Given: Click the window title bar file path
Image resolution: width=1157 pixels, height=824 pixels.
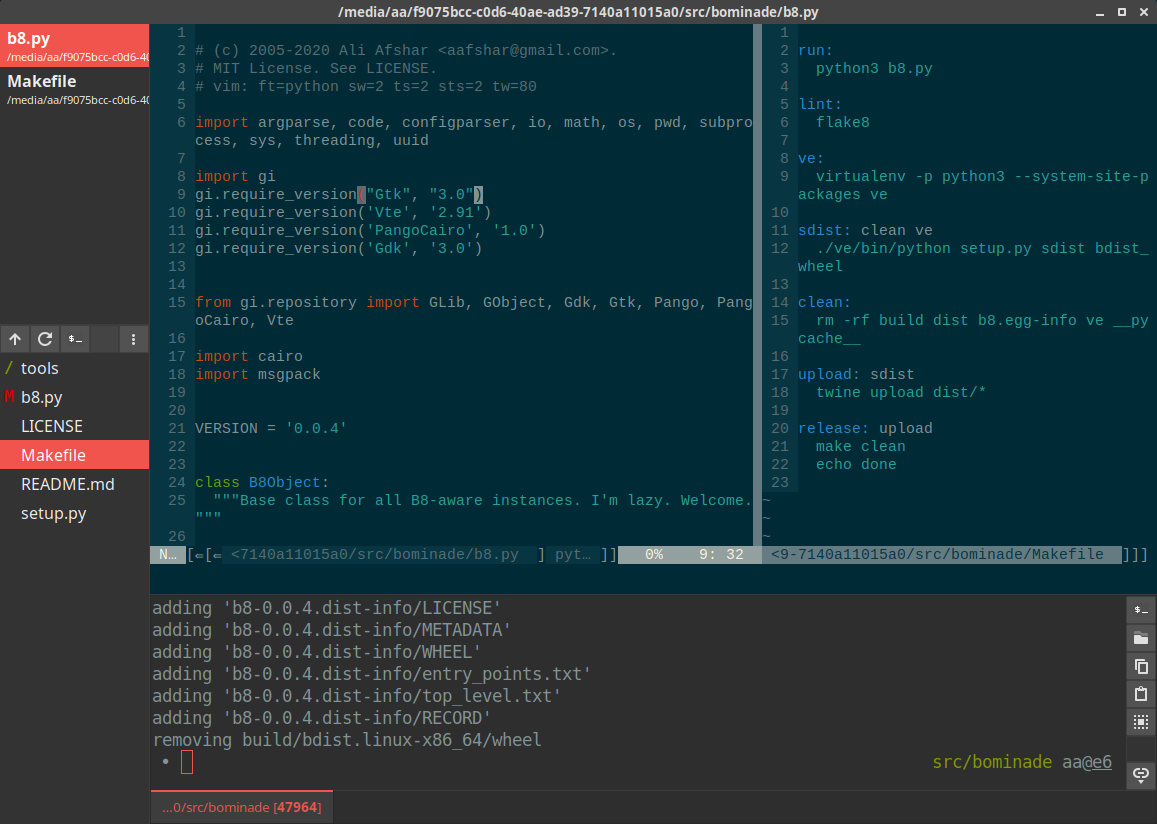Looking at the screenshot, I should [x=578, y=12].
